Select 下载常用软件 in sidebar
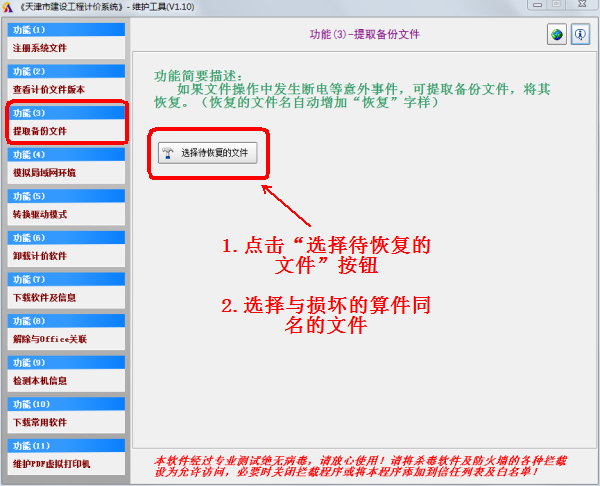Viewport: 600px width, 486px height. point(65,422)
